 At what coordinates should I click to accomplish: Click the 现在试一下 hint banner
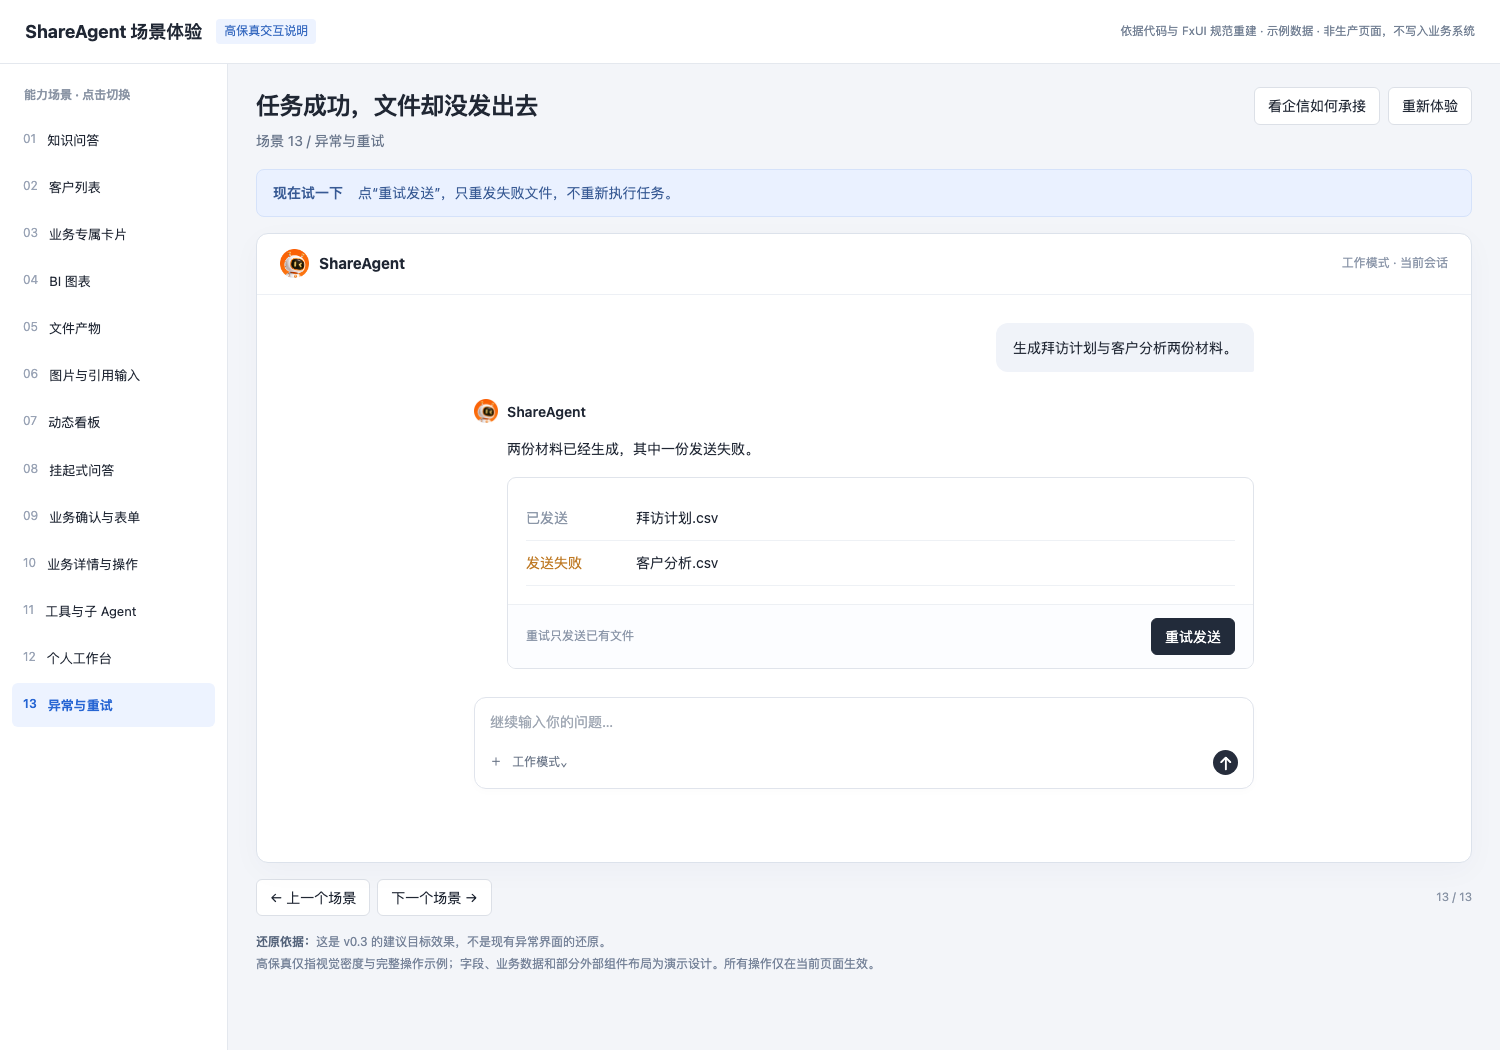864,193
